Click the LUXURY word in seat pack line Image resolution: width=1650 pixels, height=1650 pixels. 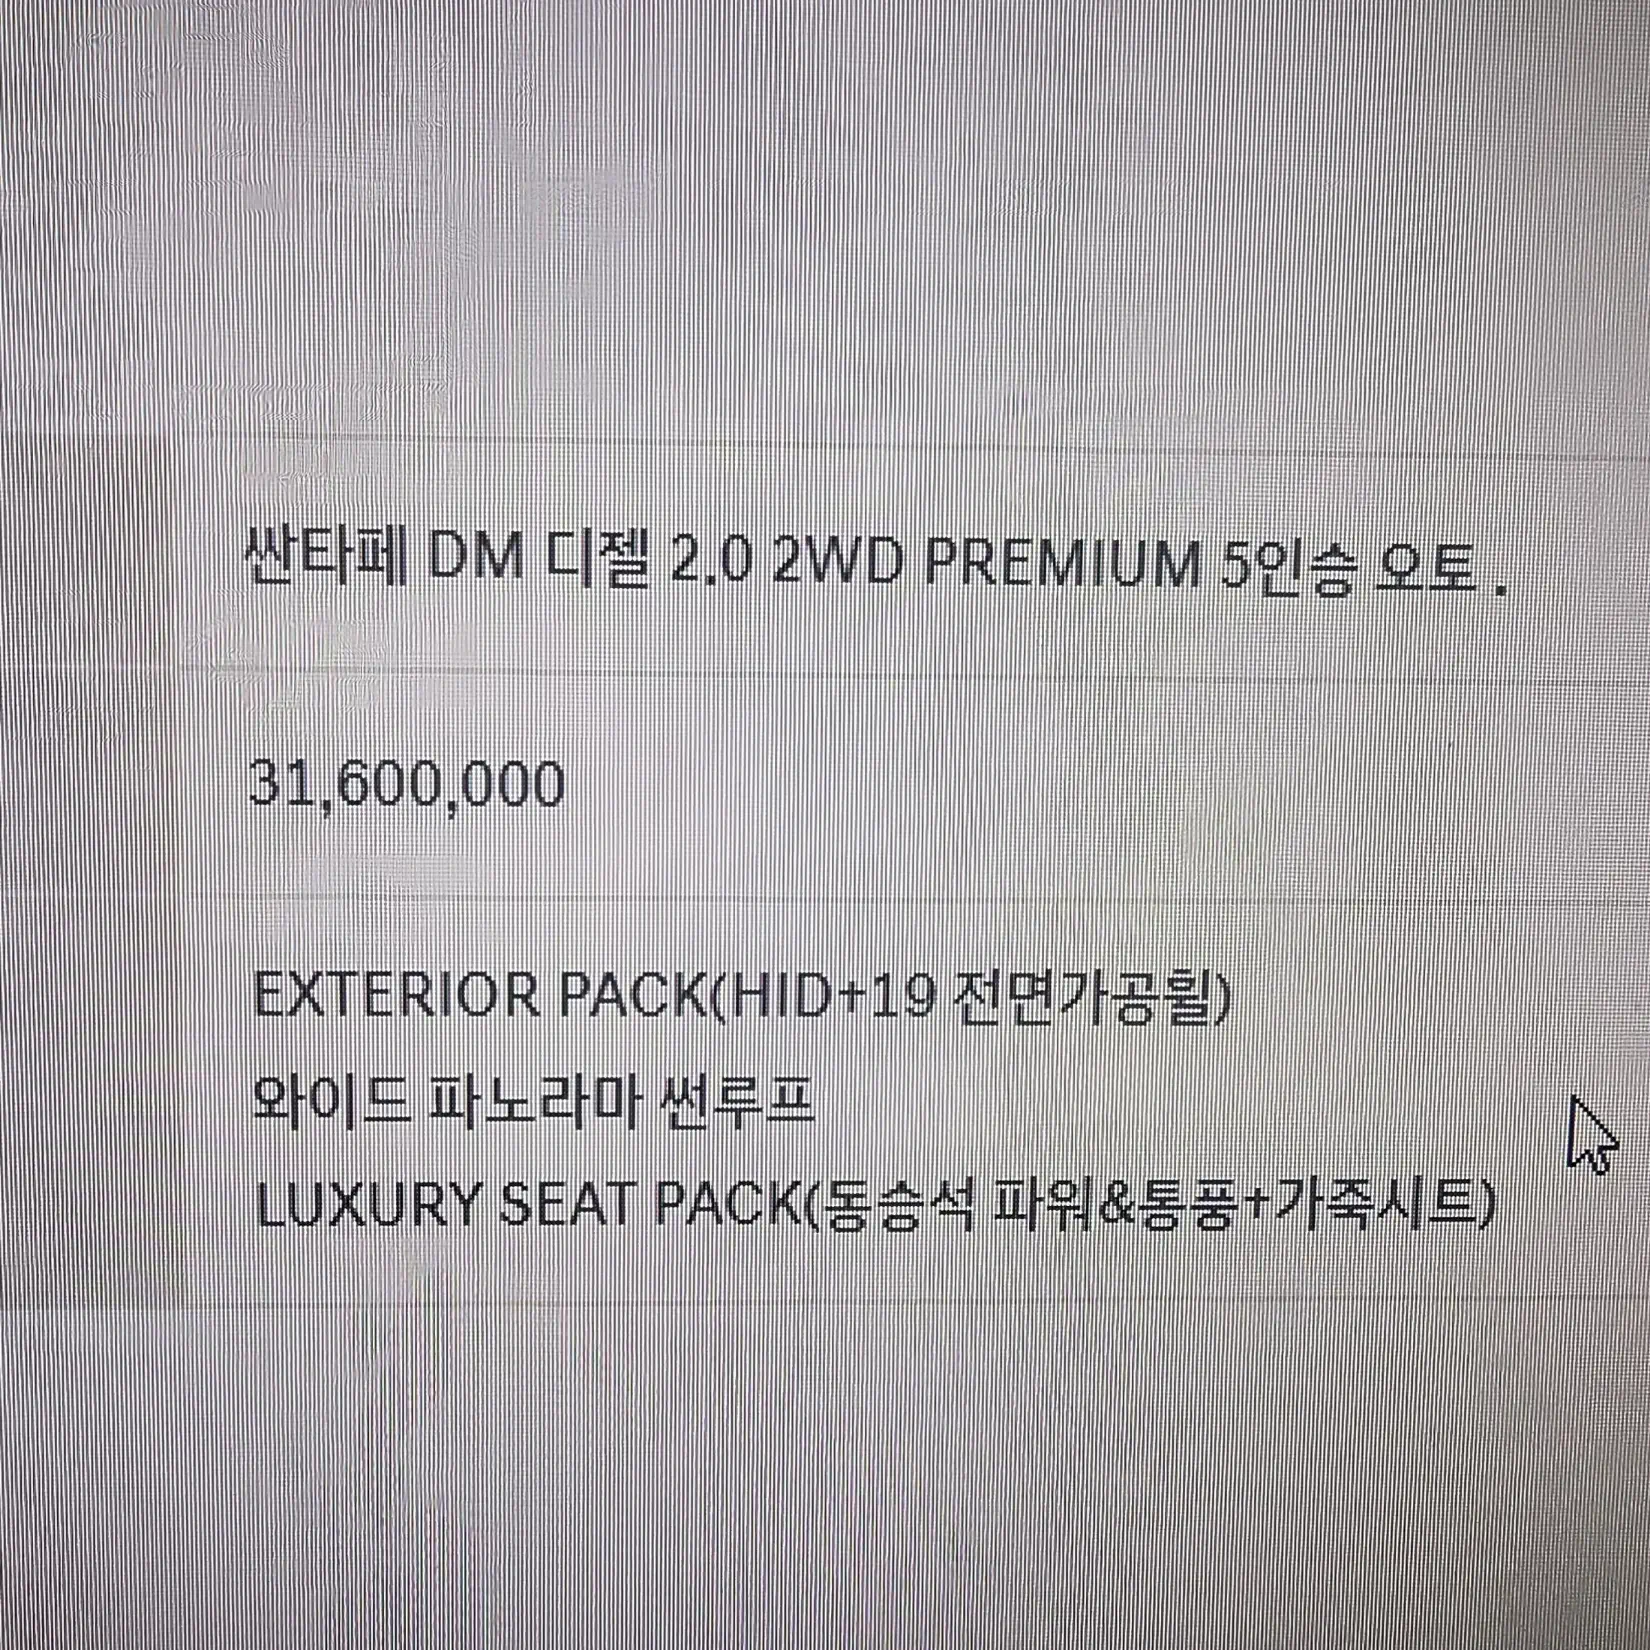pos(366,1205)
